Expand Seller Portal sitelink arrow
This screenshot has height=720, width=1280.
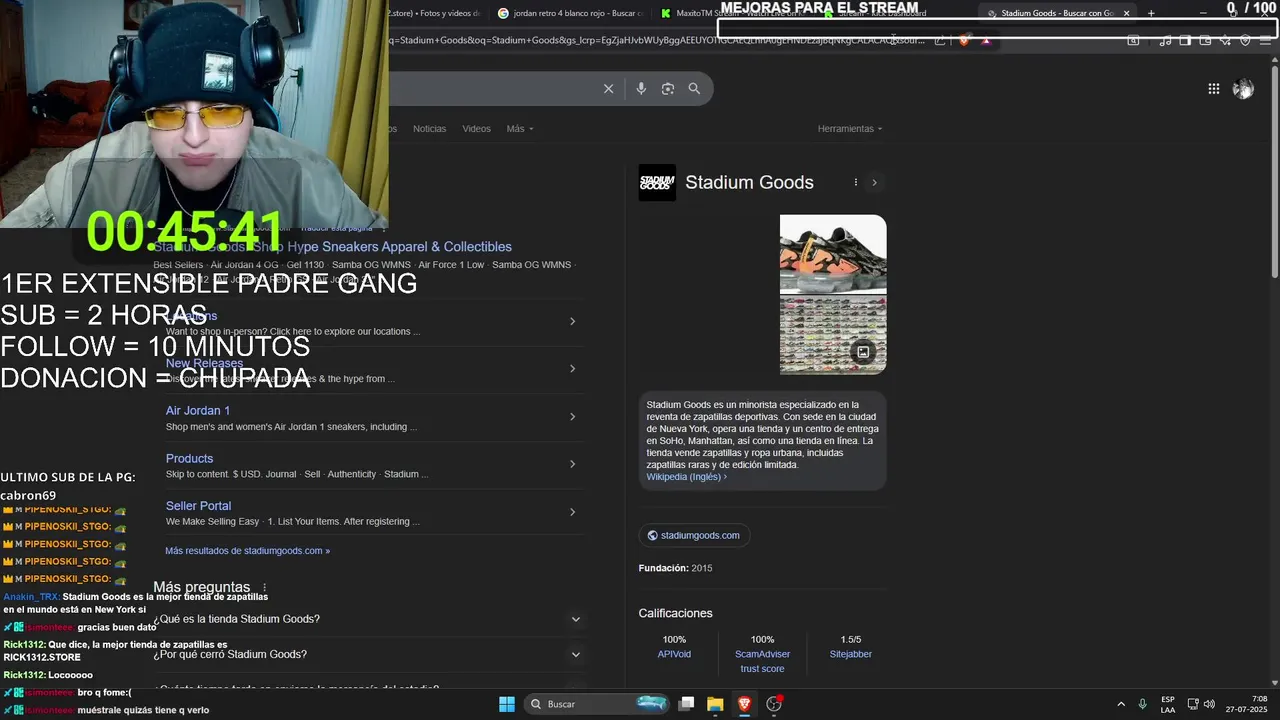tap(573, 512)
